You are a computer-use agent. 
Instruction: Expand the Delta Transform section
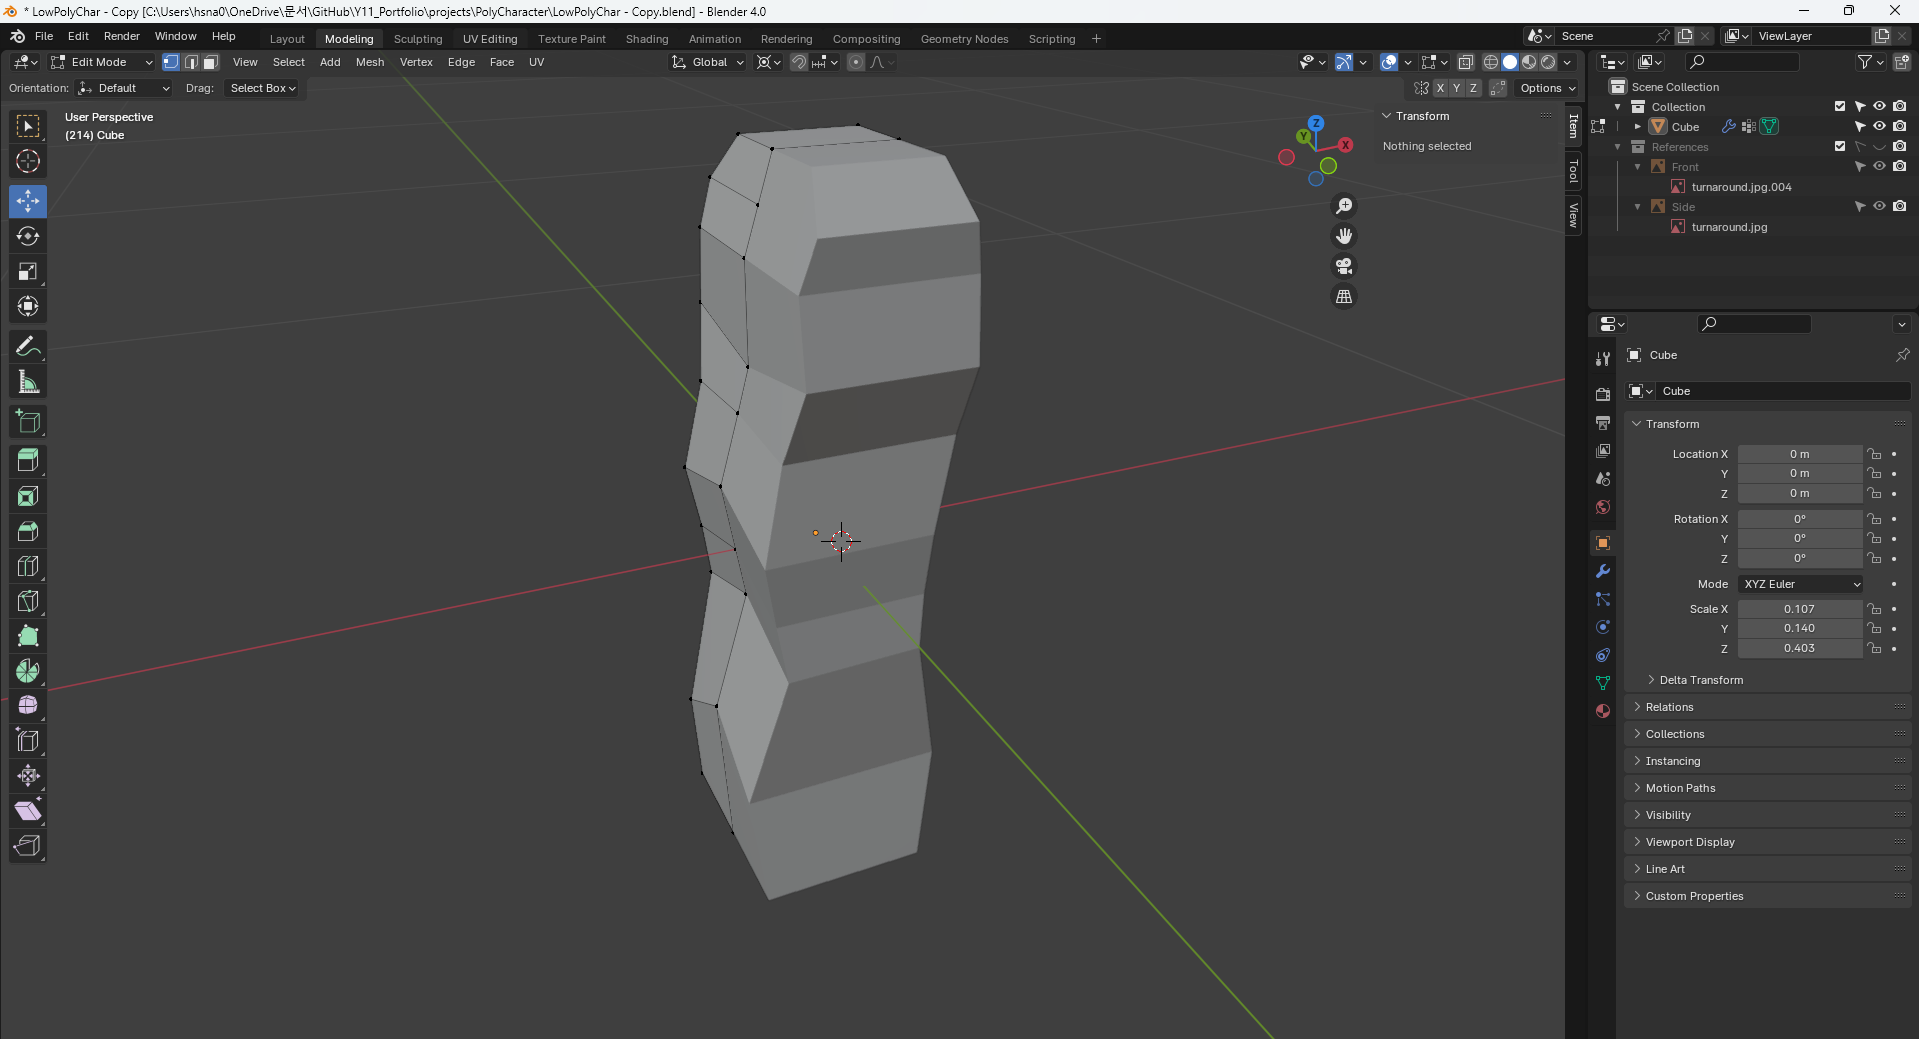click(x=1700, y=680)
